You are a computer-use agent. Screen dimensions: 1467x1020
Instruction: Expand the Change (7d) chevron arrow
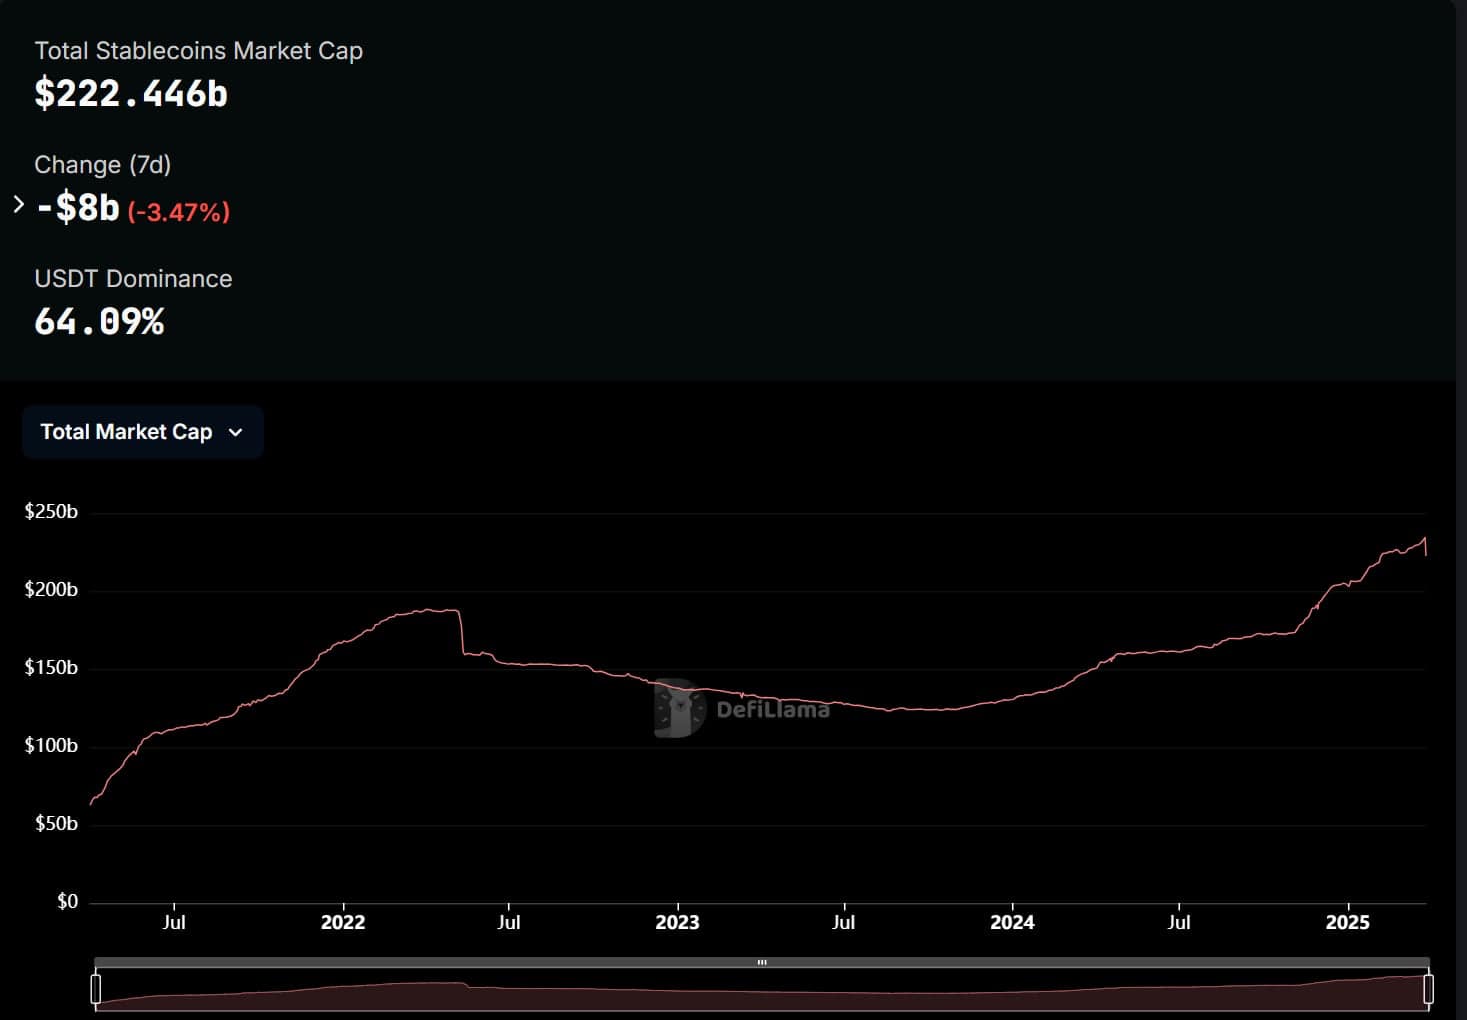[x=18, y=205]
